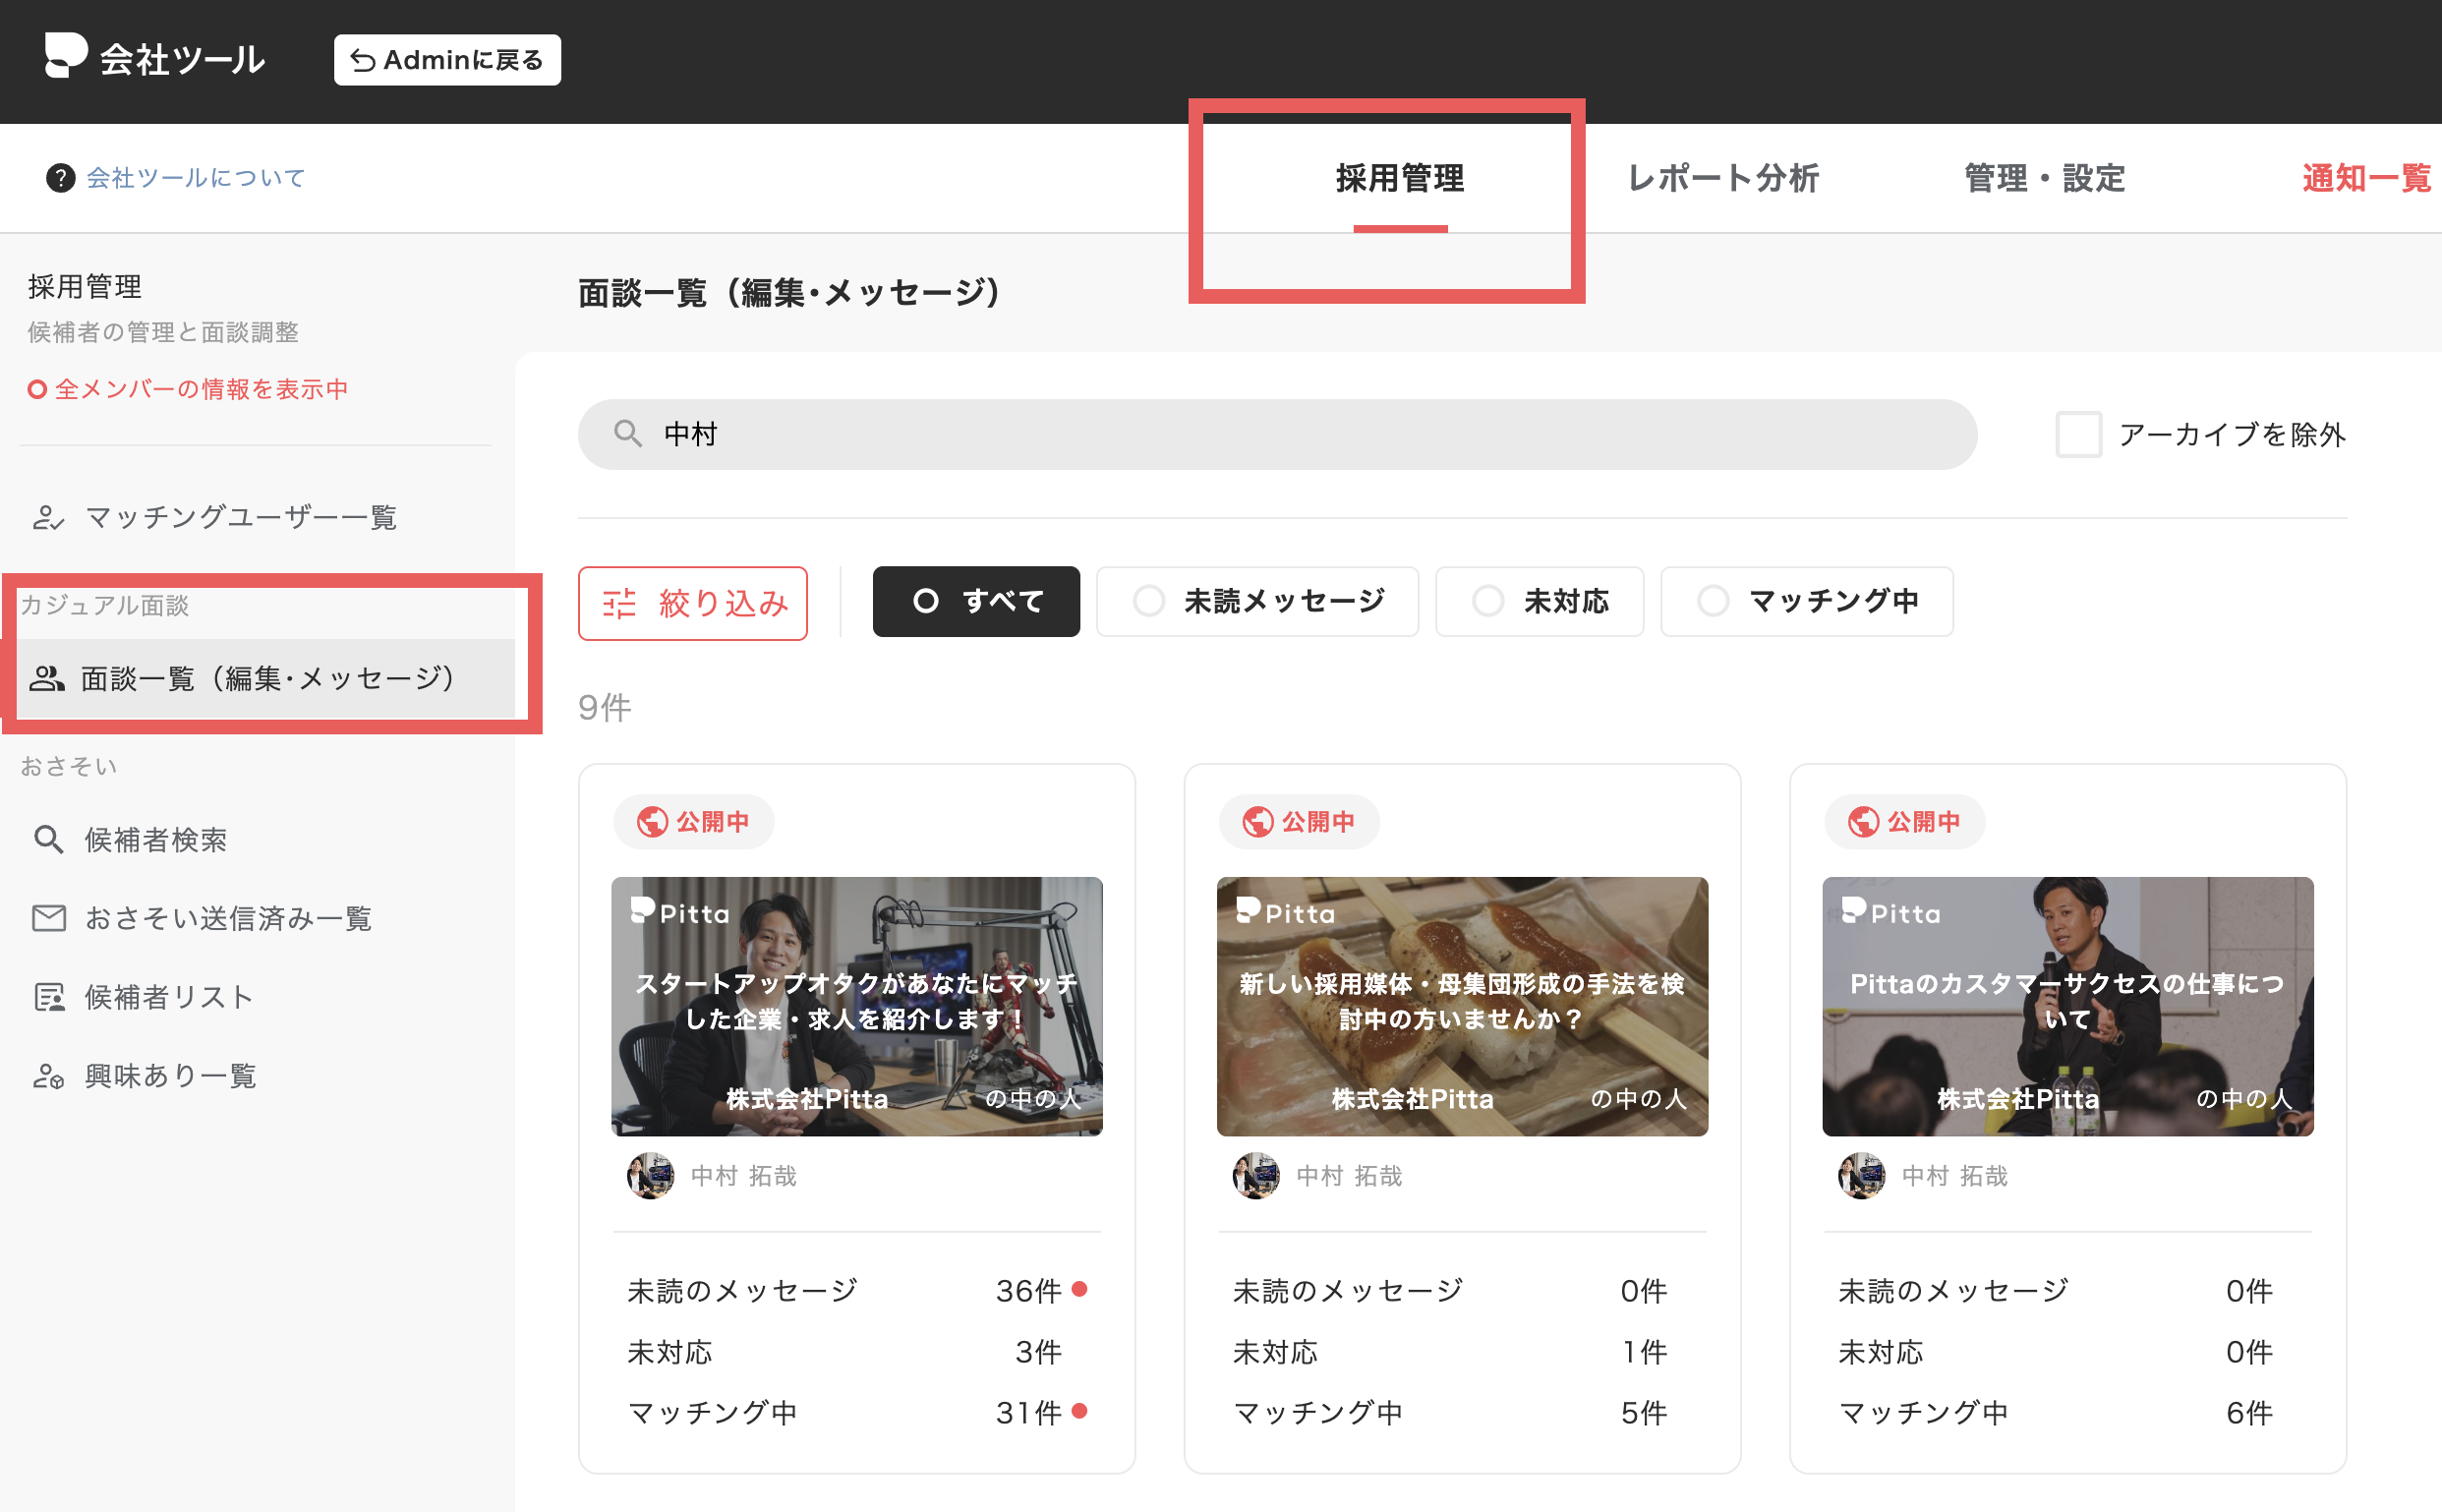The width and height of the screenshot is (2442, 1512).
Task: Open the 絞り込み filter panel
Action: 693,603
